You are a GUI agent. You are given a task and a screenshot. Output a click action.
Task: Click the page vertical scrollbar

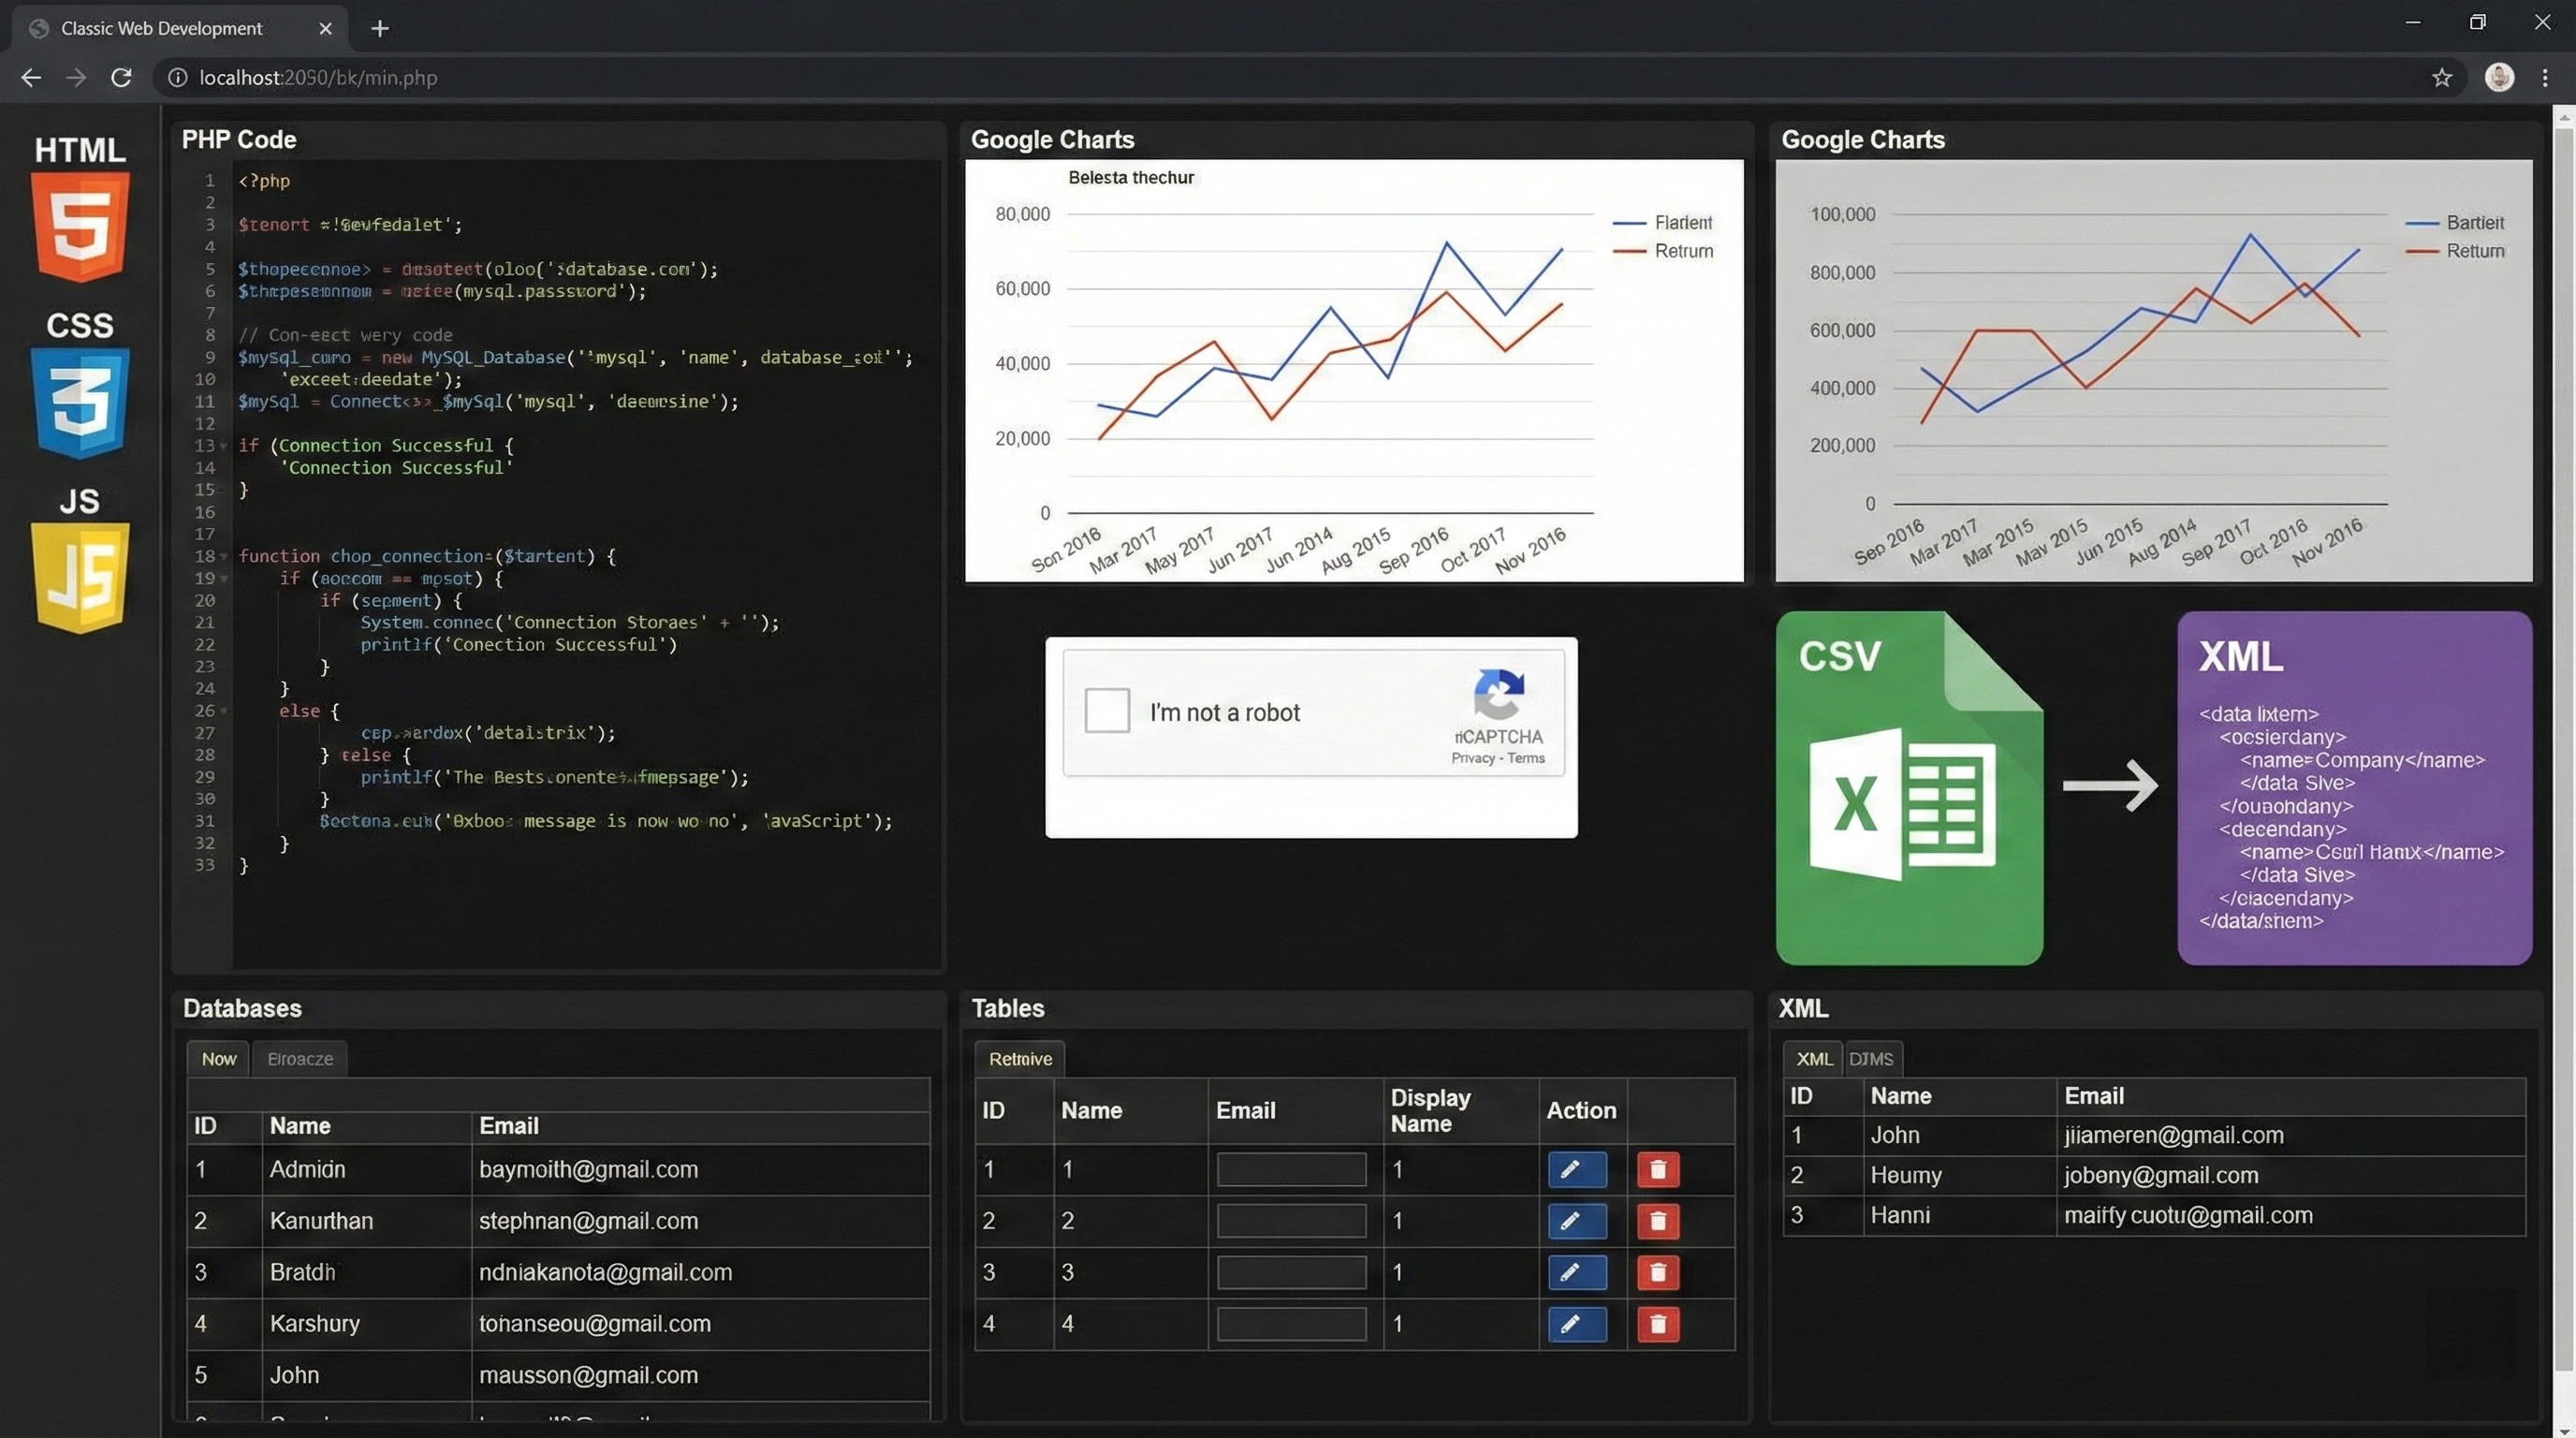(2563, 740)
